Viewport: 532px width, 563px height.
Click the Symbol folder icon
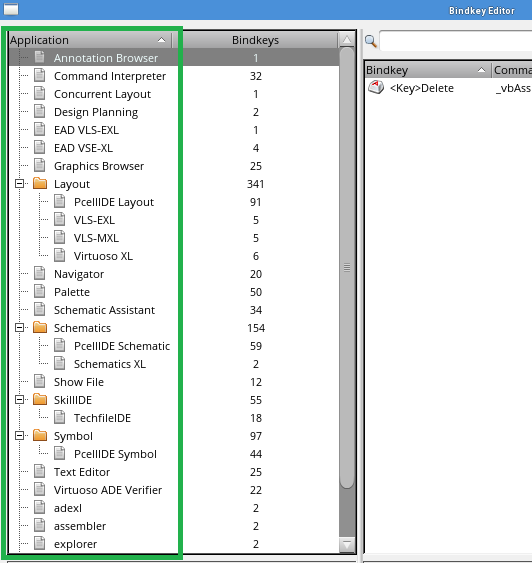click(x=40, y=436)
